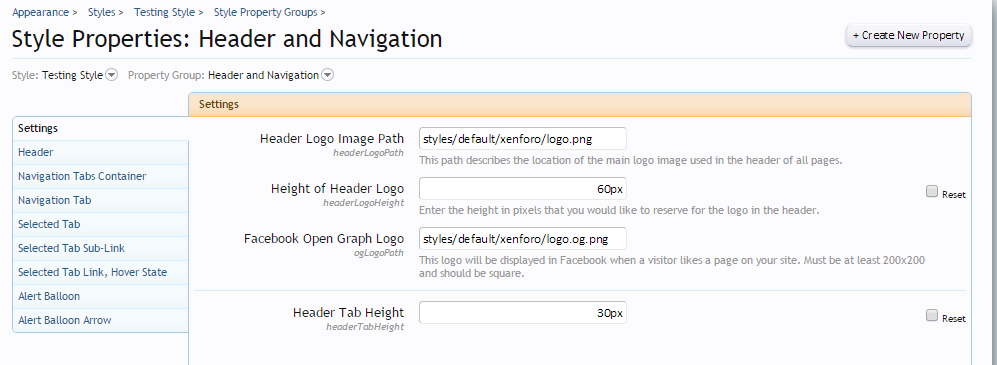The height and width of the screenshot is (365, 997).
Task: Click the Create New Property button
Action: [x=909, y=36]
